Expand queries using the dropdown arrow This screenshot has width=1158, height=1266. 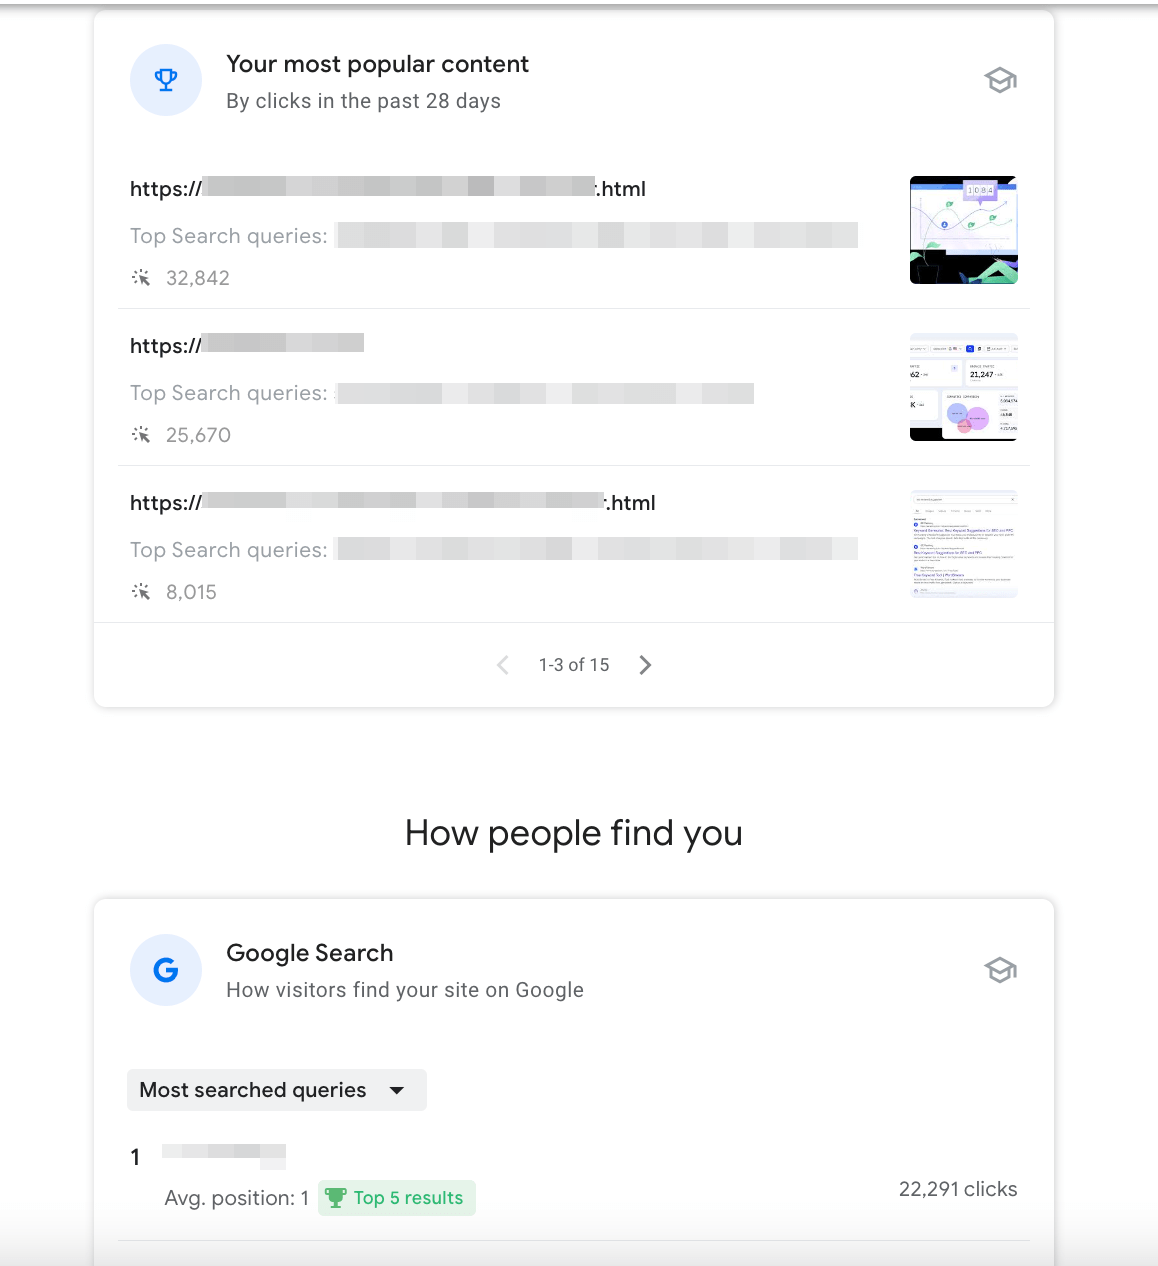[398, 1090]
